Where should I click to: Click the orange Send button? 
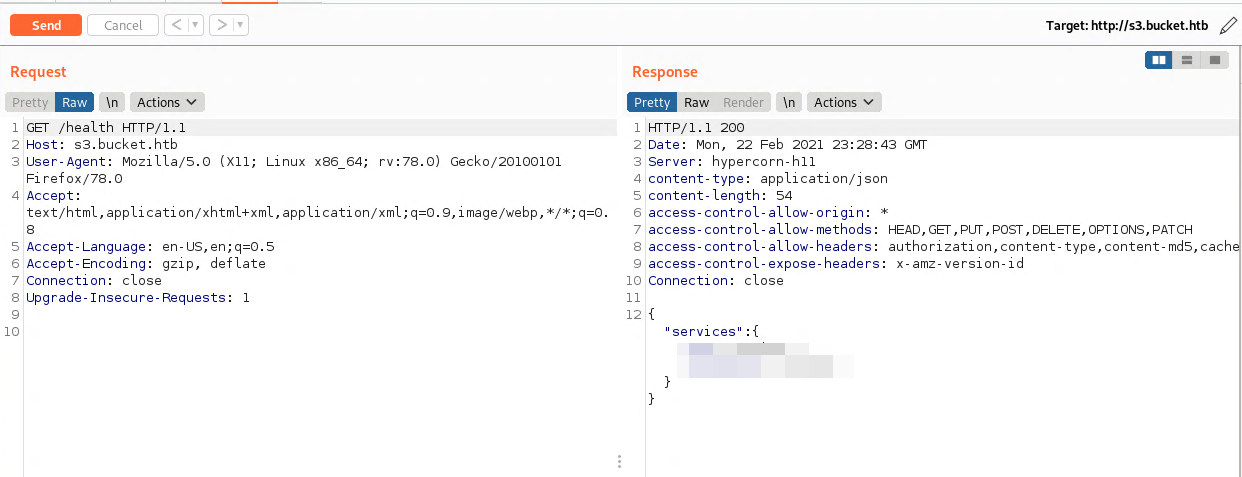click(46, 25)
